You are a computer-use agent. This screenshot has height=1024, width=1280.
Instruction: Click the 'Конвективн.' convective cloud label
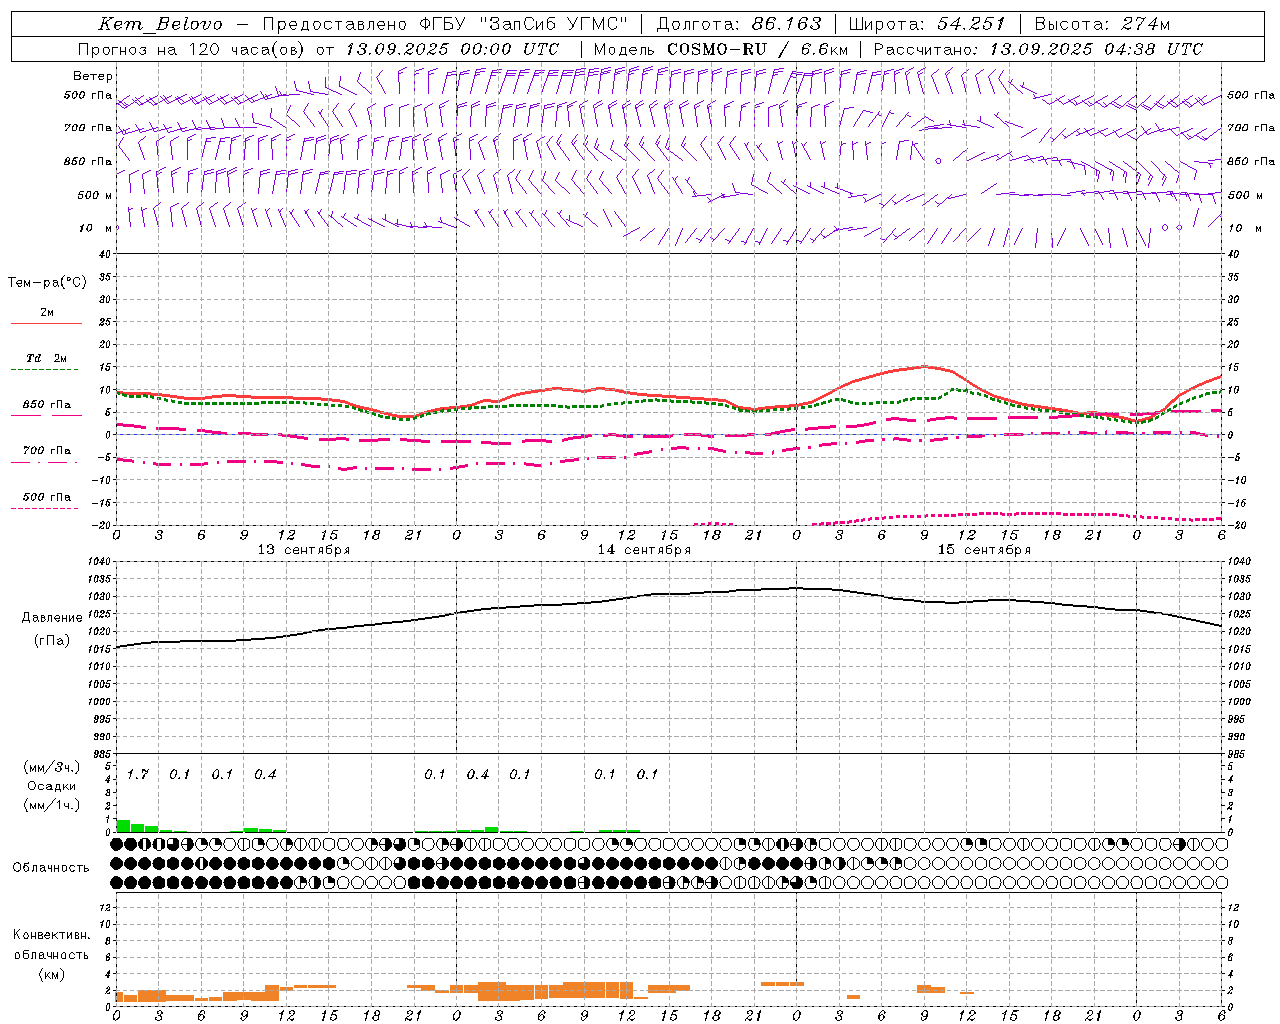(51, 935)
